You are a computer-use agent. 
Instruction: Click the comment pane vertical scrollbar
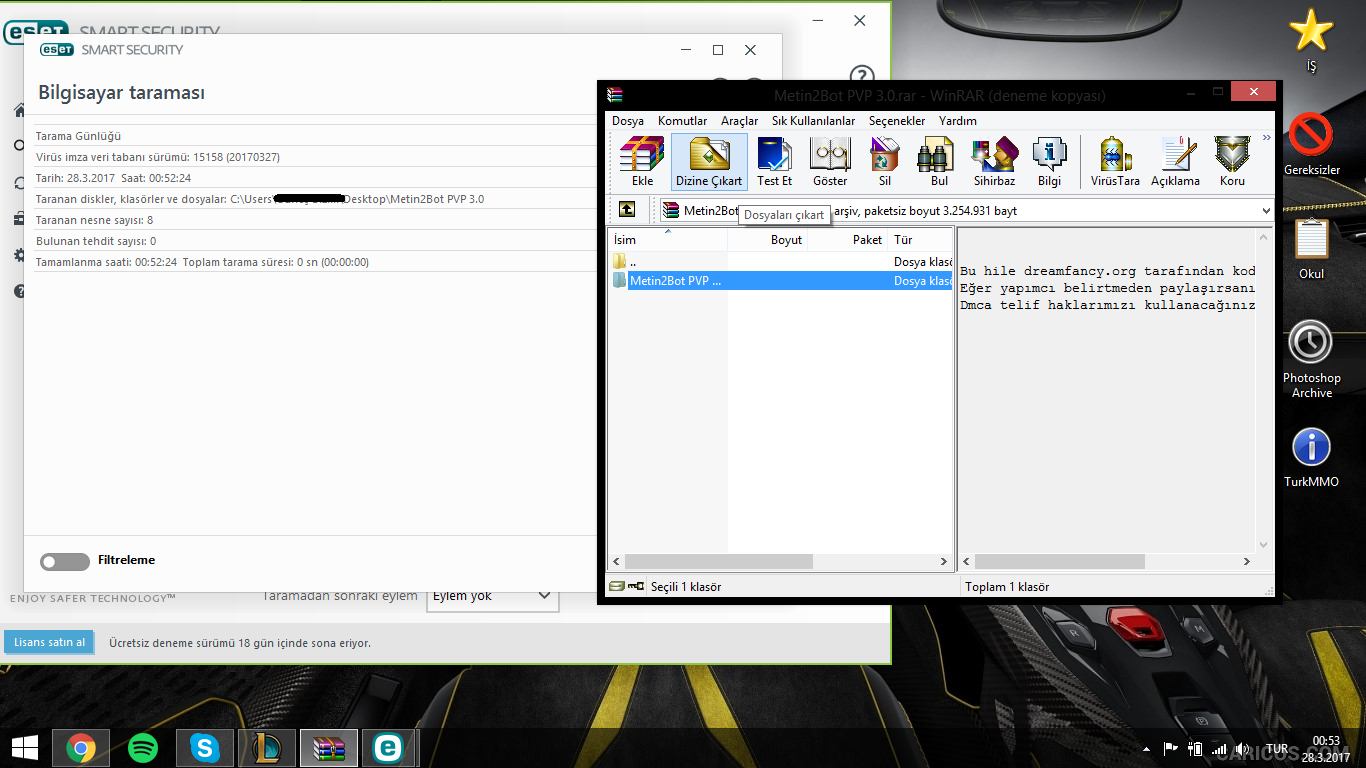pyautogui.click(x=1264, y=390)
